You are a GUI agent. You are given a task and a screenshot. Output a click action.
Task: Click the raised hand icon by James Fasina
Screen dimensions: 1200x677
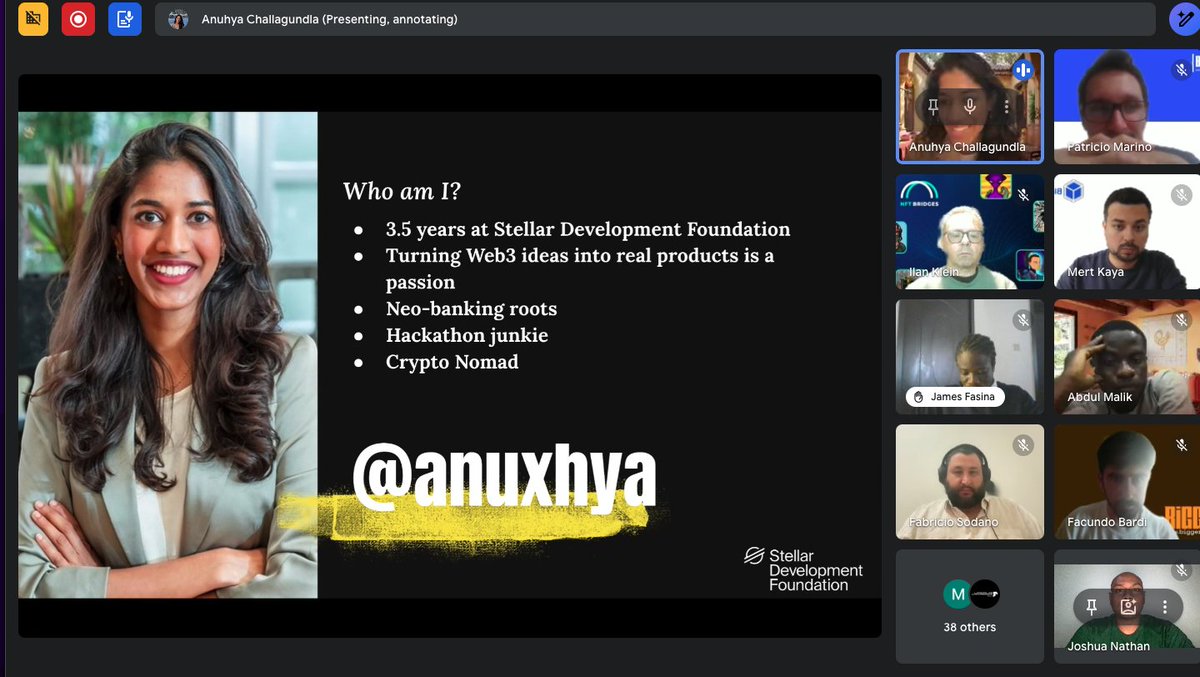917,397
